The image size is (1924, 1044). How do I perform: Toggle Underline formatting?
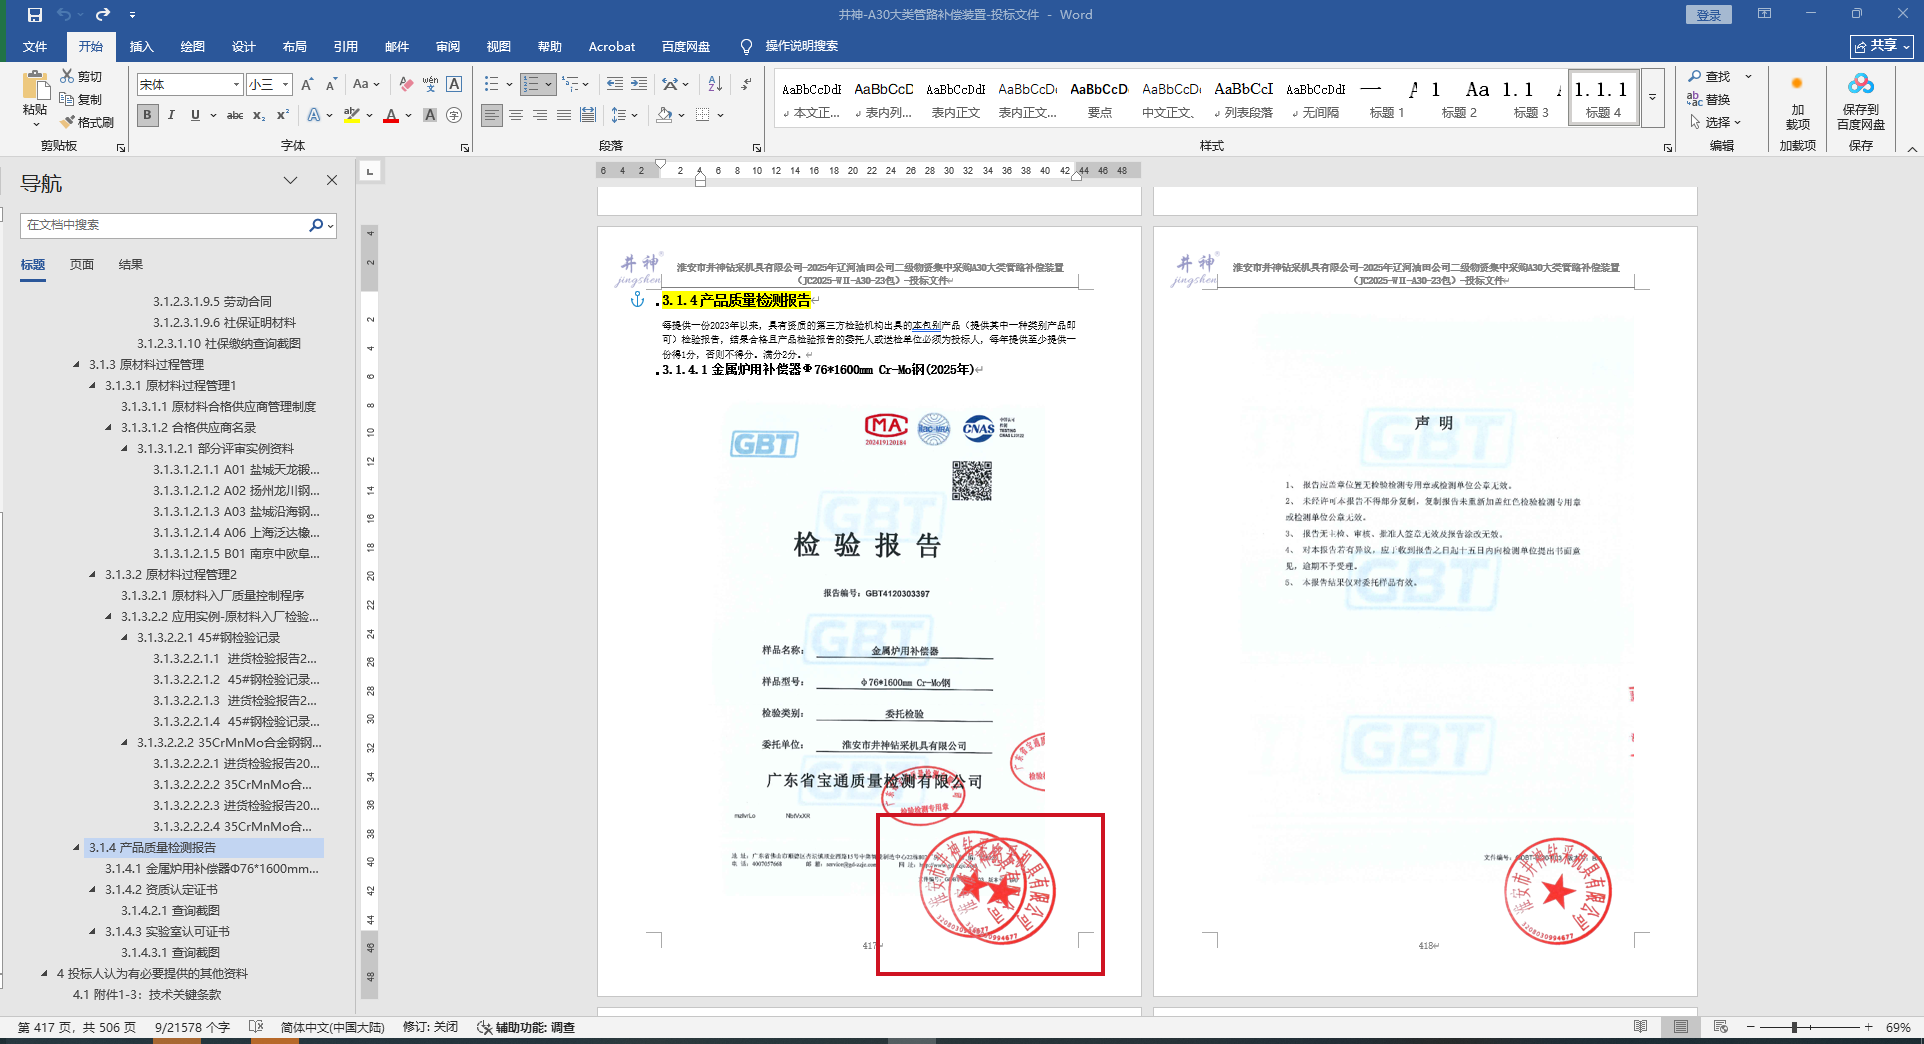195,115
